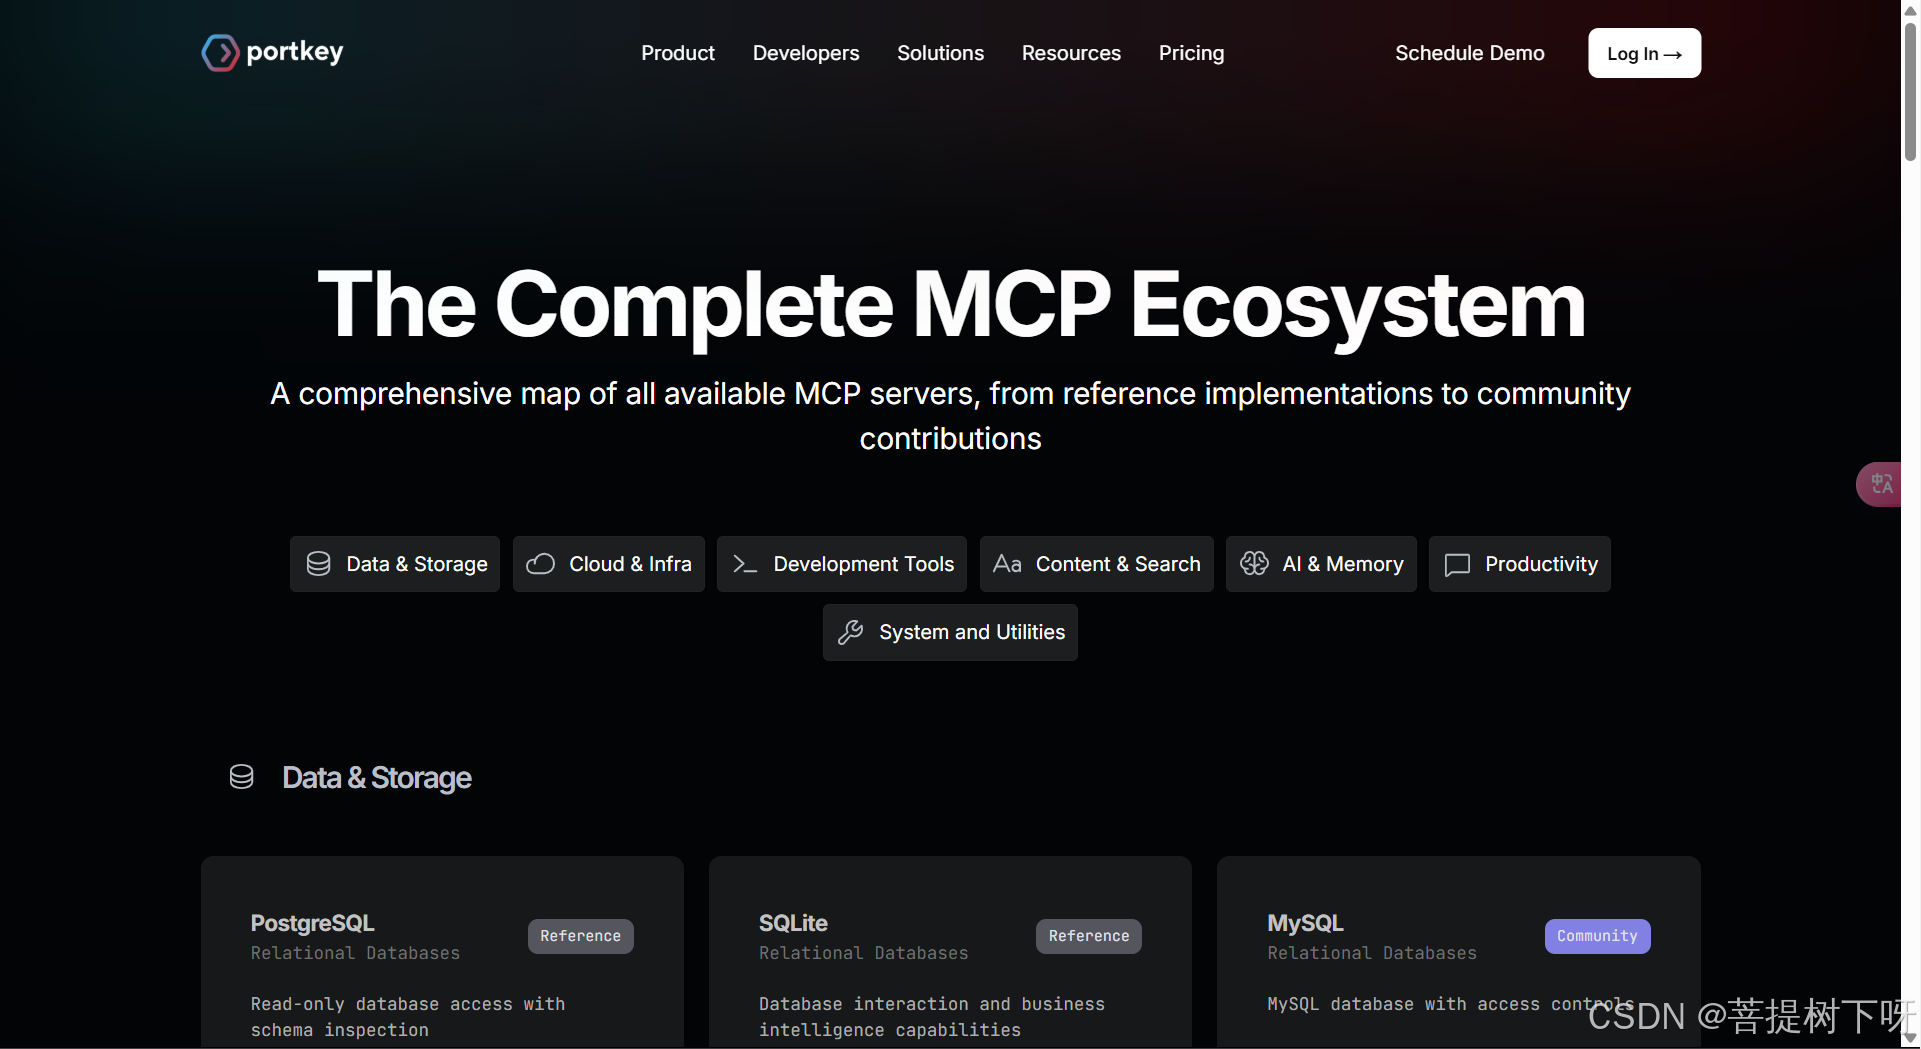Click the Reference badge on SQLite card
This screenshot has width=1921, height=1049.
[1089, 936]
